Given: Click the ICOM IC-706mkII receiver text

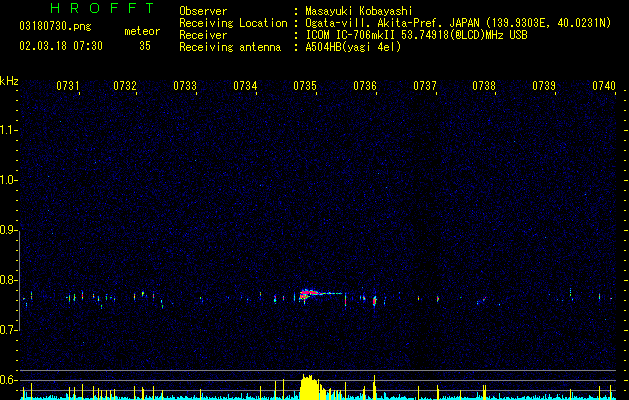Looking at the screenshot, I should [416, 35].
